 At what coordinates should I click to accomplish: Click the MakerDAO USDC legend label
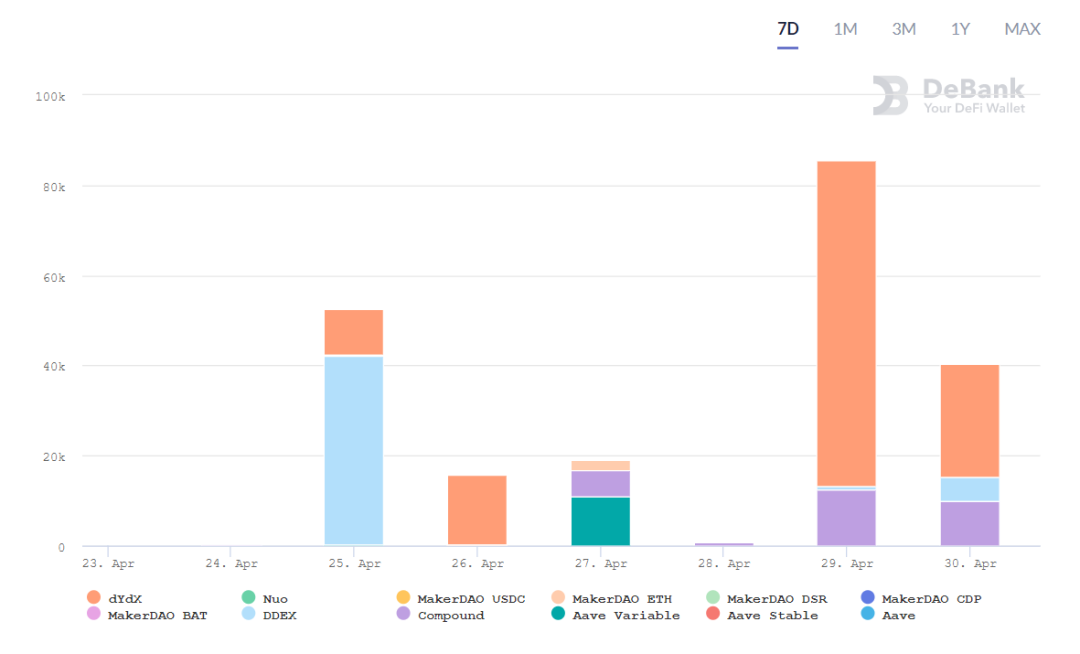[471, 599]
